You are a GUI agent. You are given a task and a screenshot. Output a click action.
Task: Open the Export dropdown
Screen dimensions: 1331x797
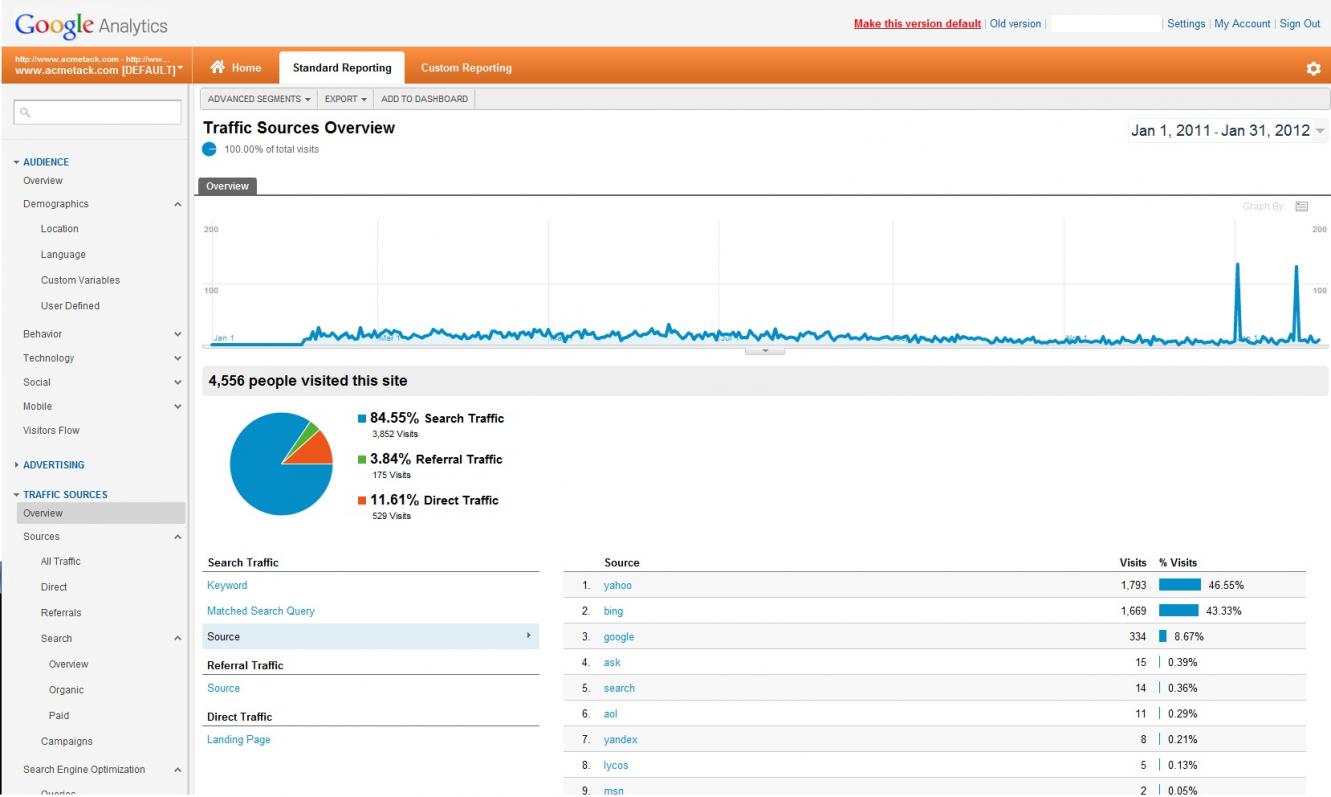346,99
